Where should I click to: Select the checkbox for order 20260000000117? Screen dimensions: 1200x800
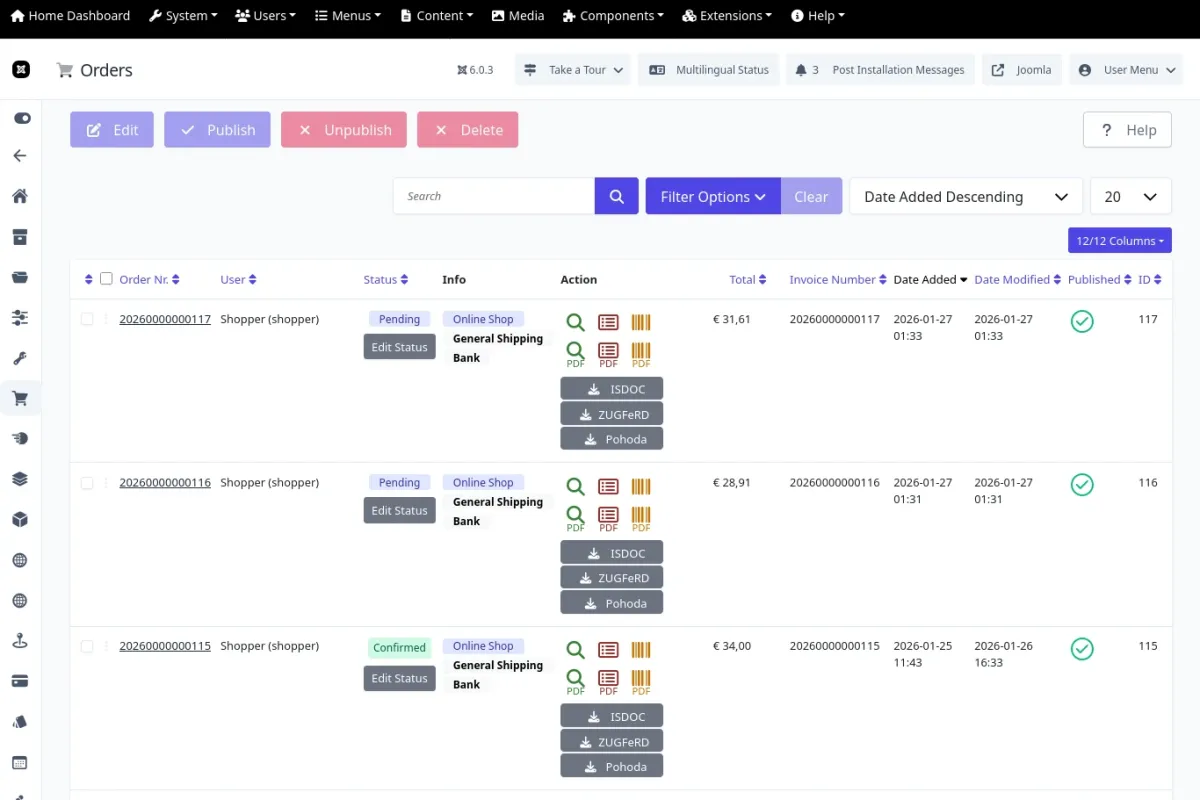click(87, 319)
